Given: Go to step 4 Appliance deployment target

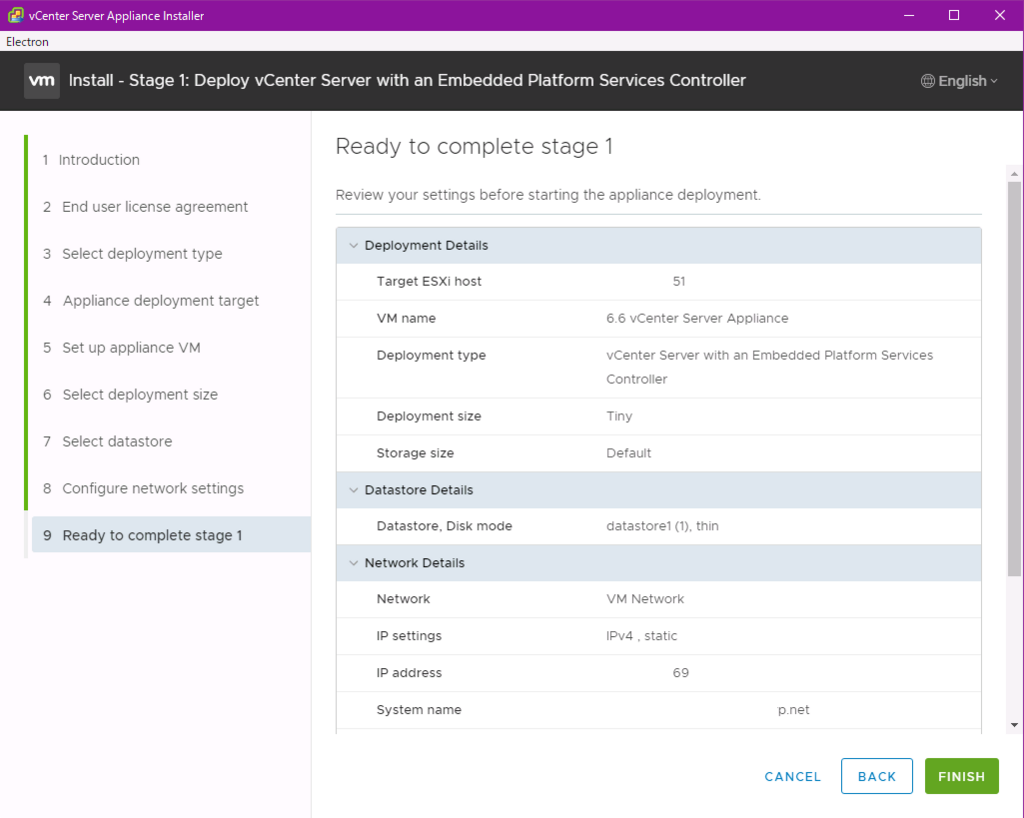Looking at the screenshot, I should (x=151, y=301).
